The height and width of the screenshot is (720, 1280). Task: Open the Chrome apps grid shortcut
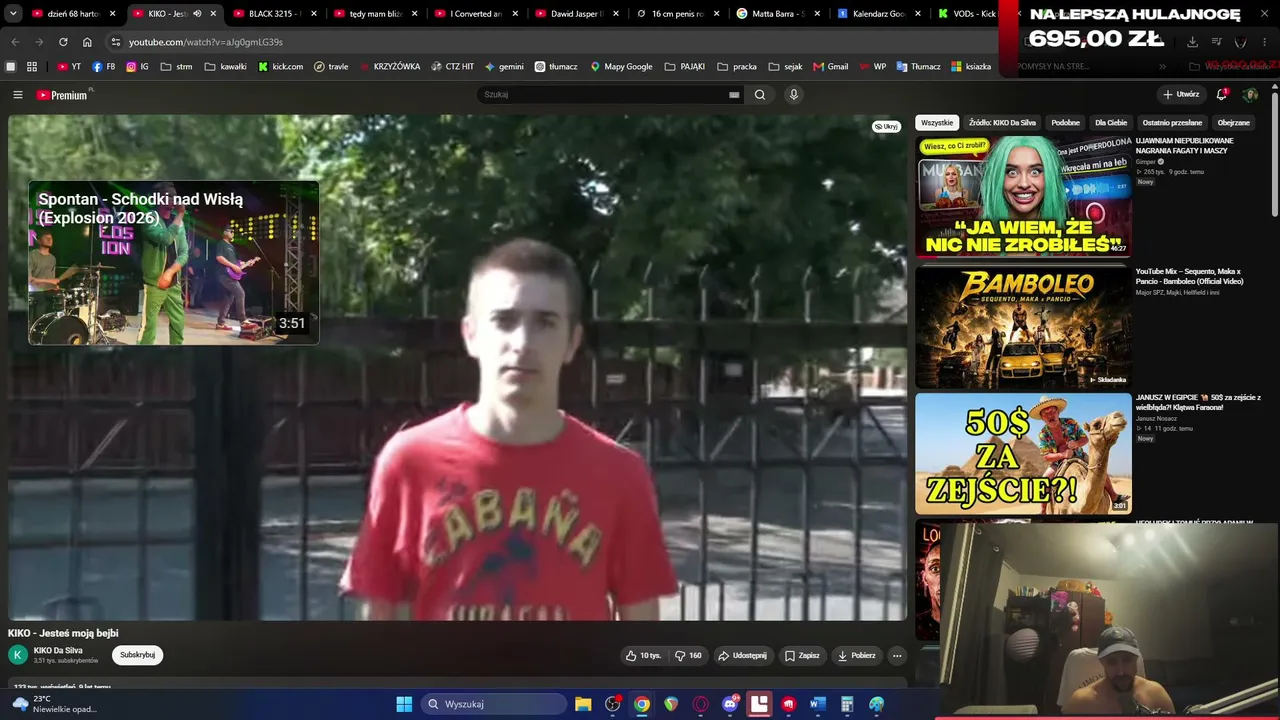point(32,67)
